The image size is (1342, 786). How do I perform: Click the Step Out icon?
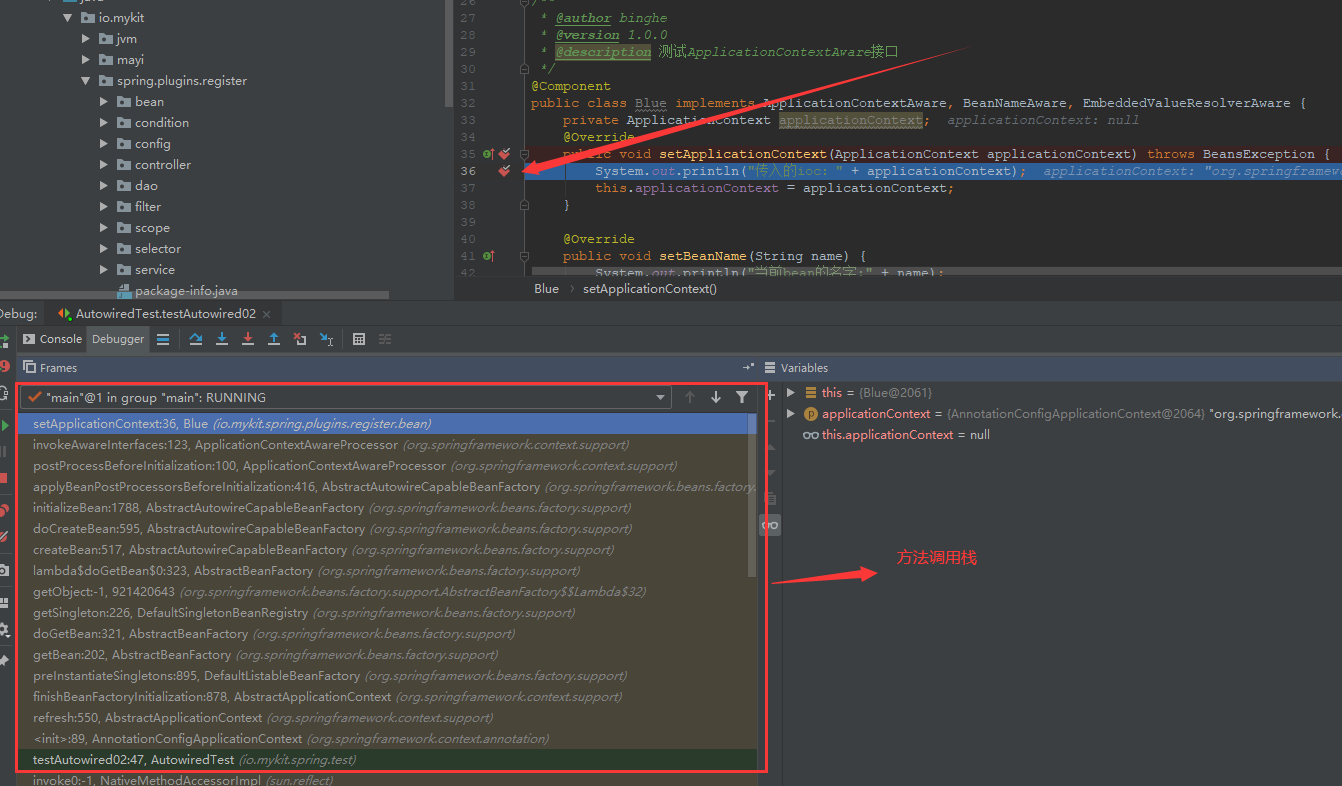point(274,339)
